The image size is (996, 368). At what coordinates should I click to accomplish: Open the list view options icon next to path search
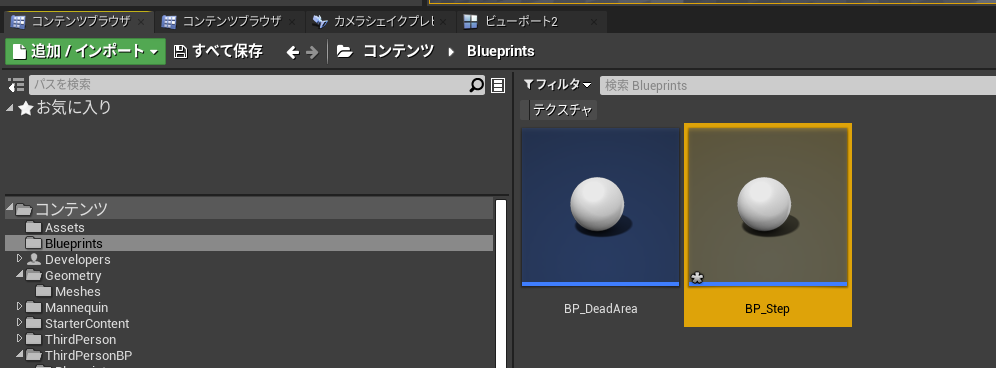coord(498,85)
